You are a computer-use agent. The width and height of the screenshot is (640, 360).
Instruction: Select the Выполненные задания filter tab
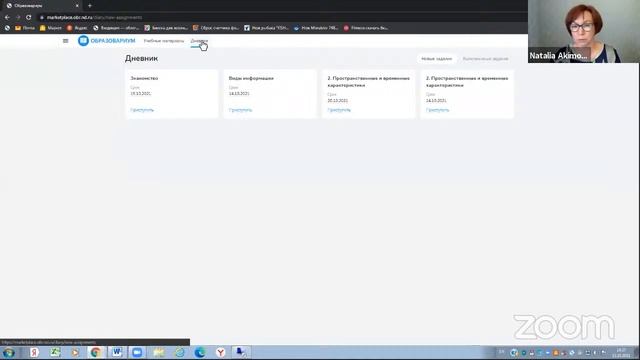tap(485, 59)
